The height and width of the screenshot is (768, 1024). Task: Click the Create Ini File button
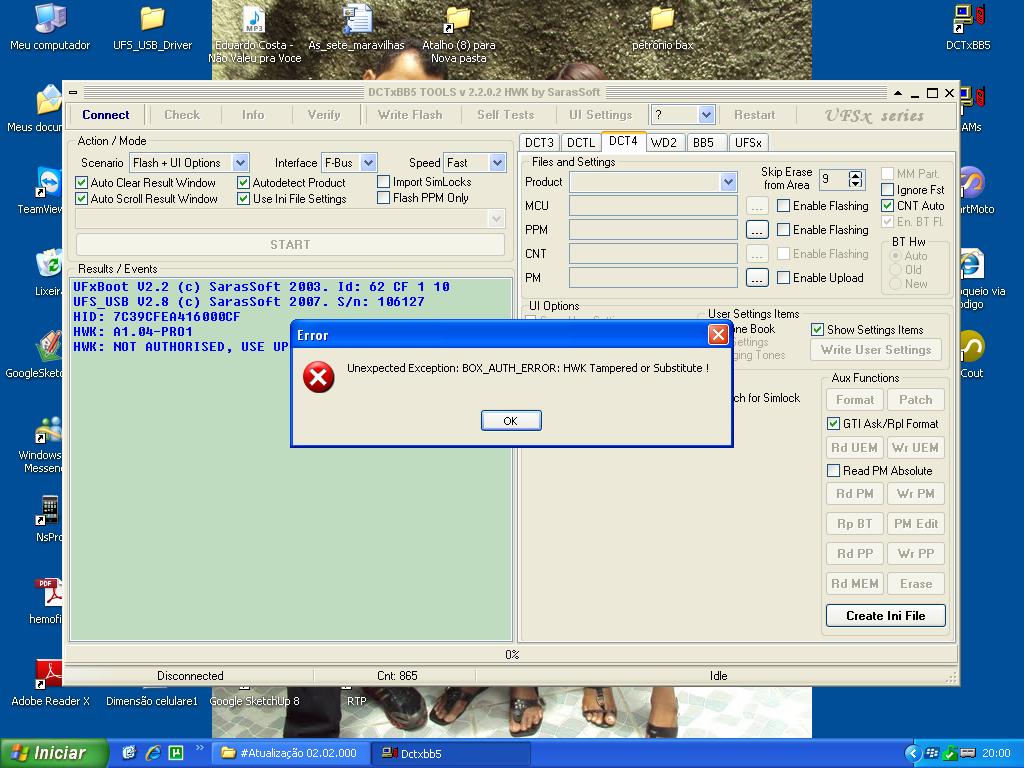click(x=886, y=616)
